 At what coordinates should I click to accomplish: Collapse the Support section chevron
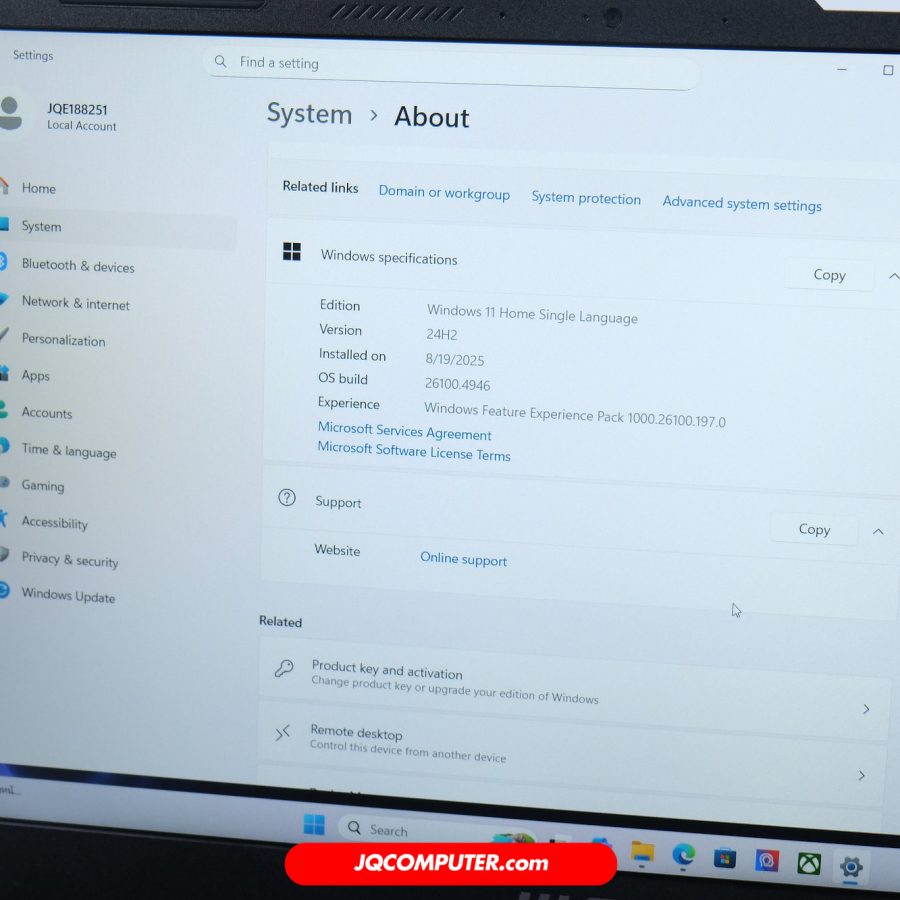click(x=878, y=532)
